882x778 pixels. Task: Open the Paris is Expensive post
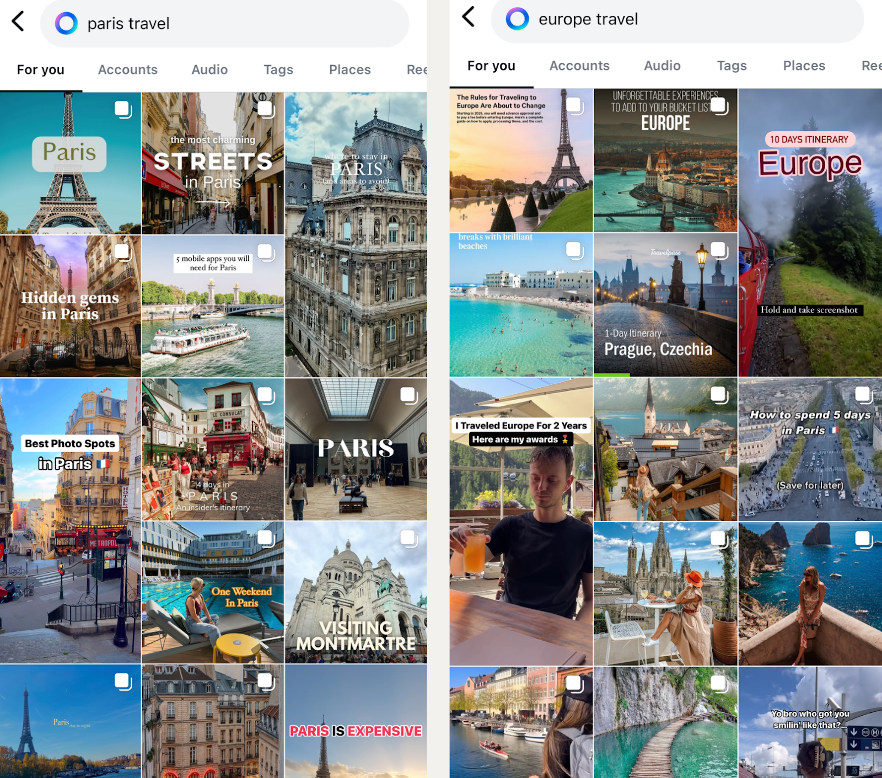click(356, 721)
